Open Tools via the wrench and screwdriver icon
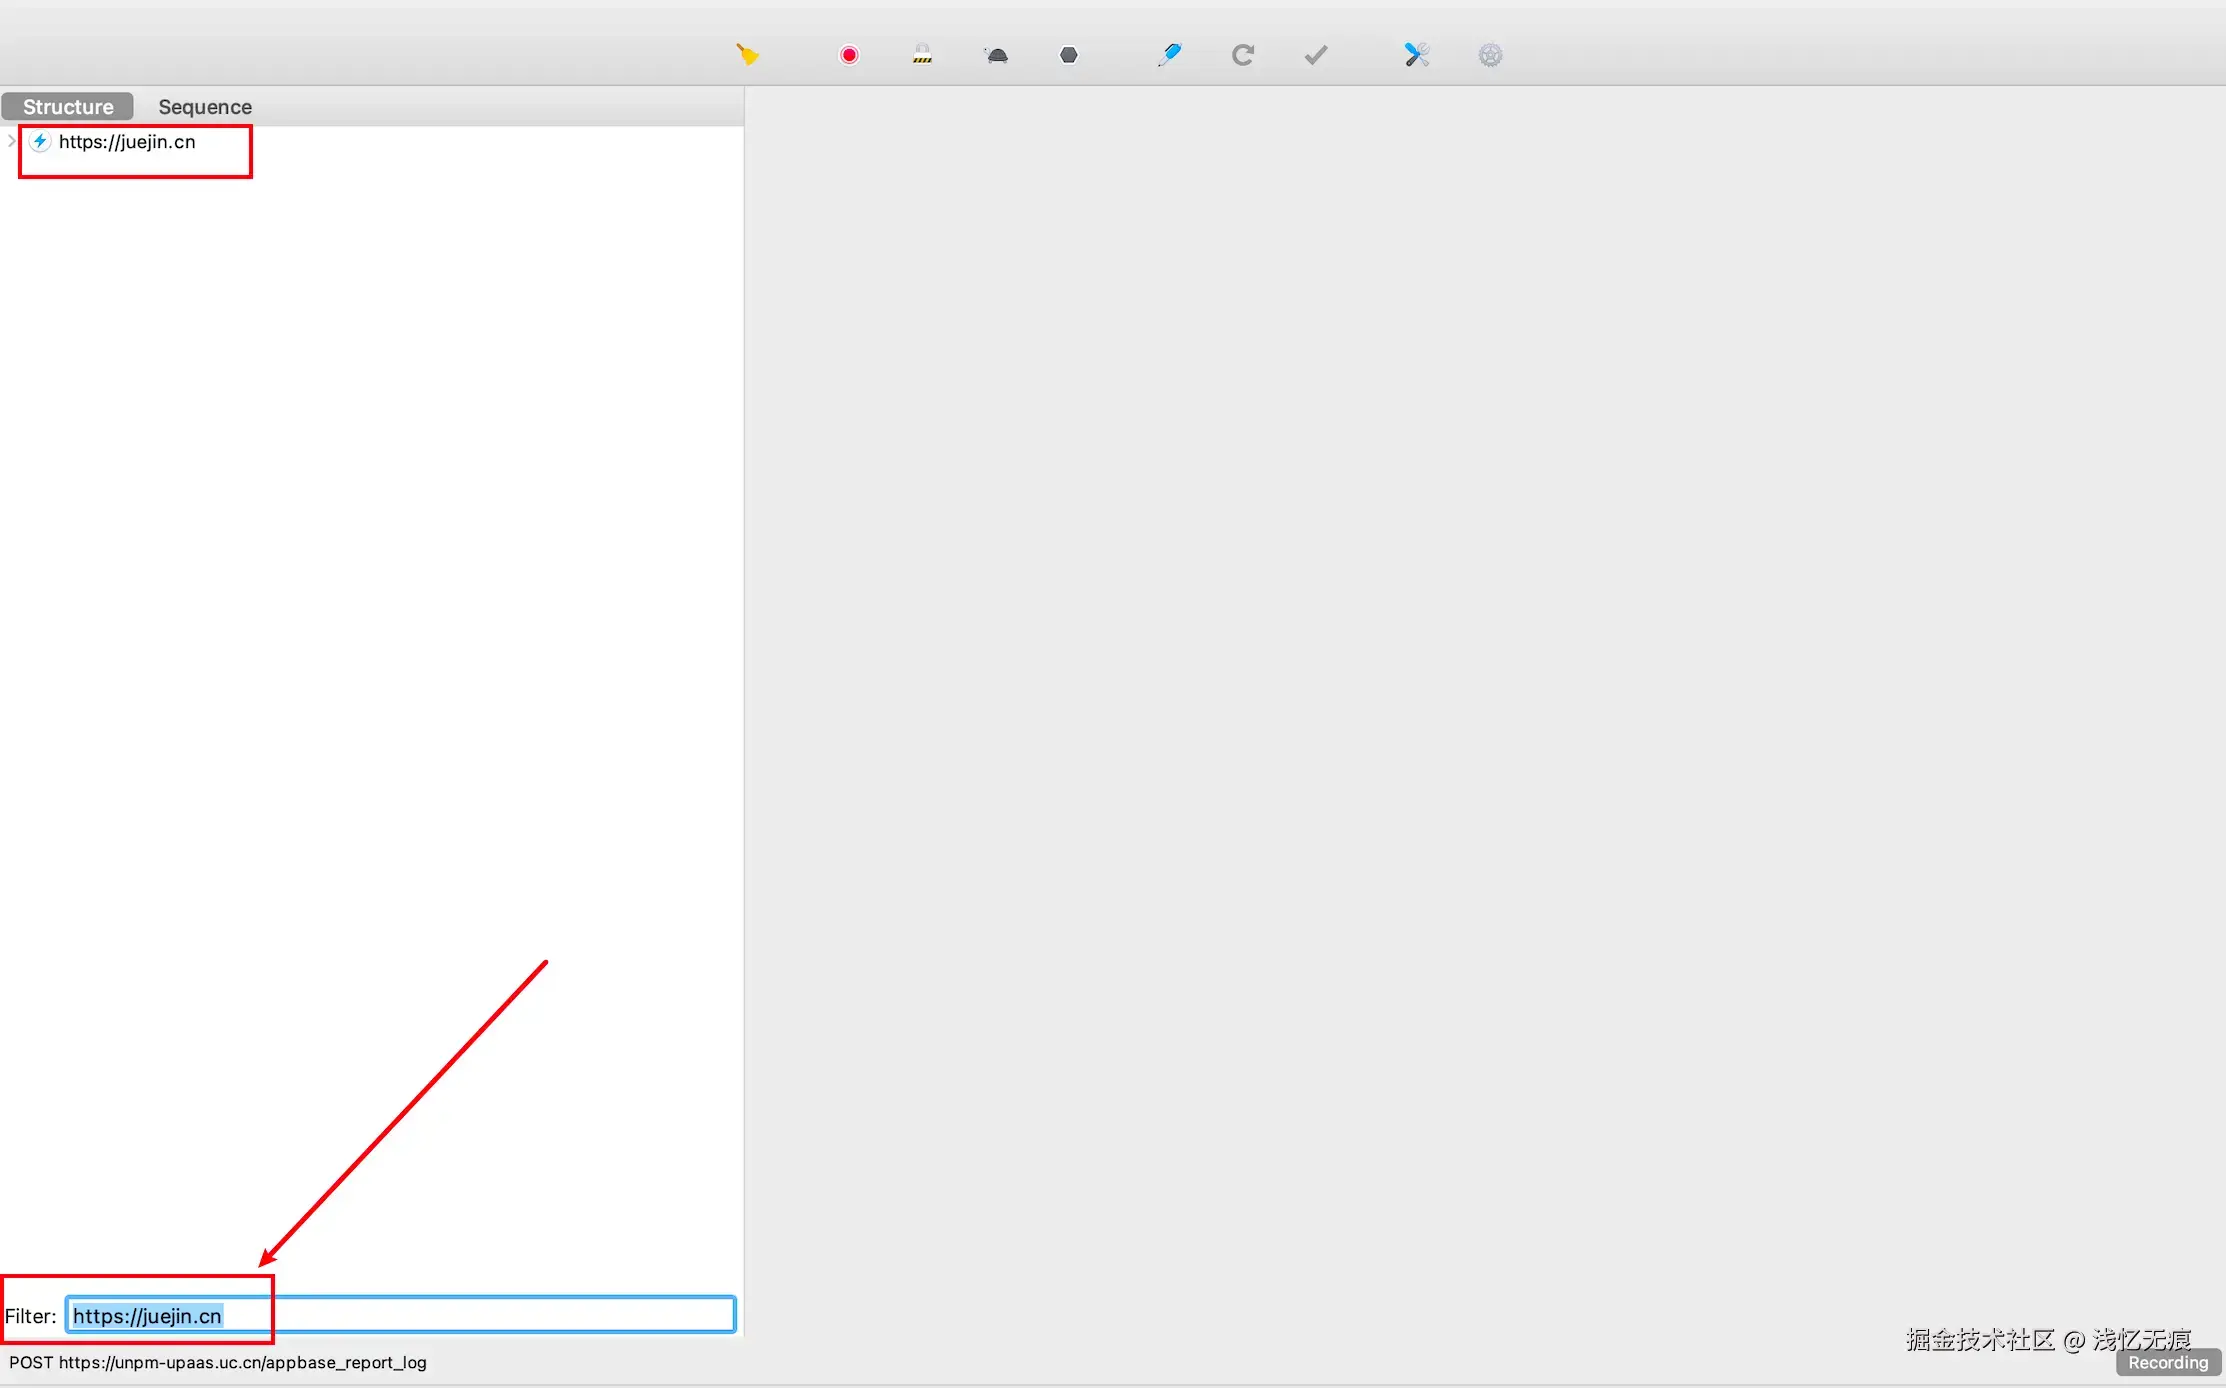This screenshot has height=1388, width=2226. coord(1417,55)
